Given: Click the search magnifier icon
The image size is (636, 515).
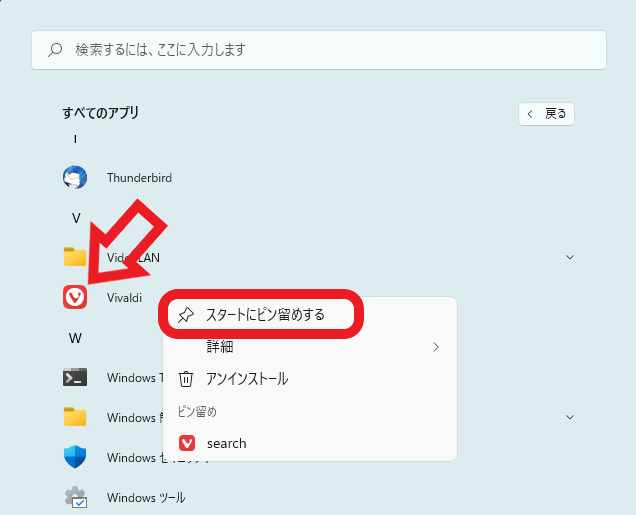Looking at the screenshot, I should coord(55,49).
